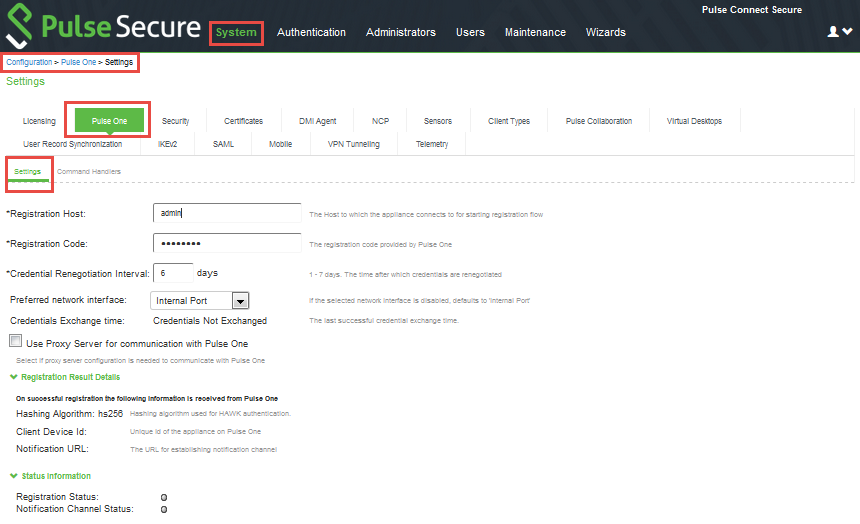Focus the Registration Code field
Viewport: 860px width, 524px height.
click(x=227, y=243)
